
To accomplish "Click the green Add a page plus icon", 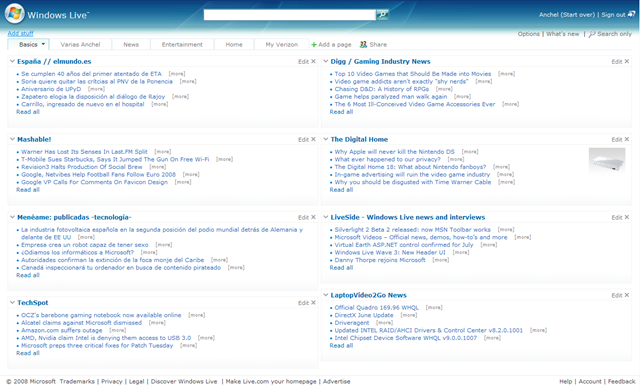I will pos(314,44).
